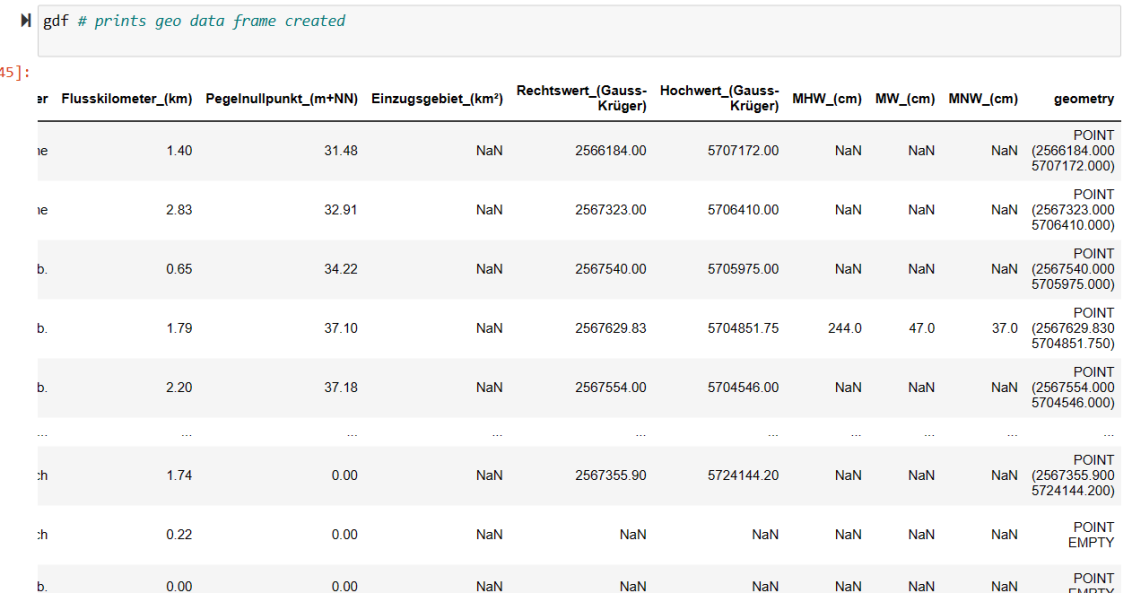Image resolution: width=1132 pixels, height=593 pixels.
Task: Click the Pegelnullpunkt value 31.48
Action: (340, 151)
